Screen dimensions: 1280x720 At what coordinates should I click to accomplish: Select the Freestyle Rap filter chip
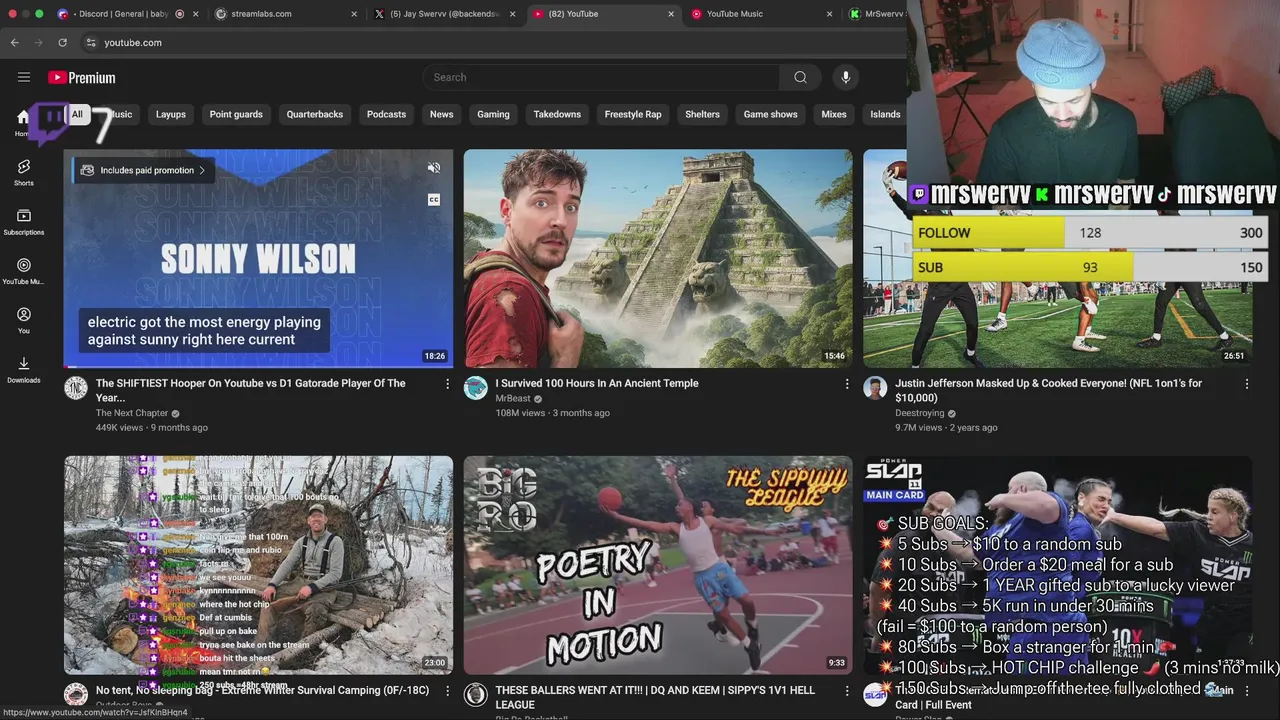[x=633, y=114]
